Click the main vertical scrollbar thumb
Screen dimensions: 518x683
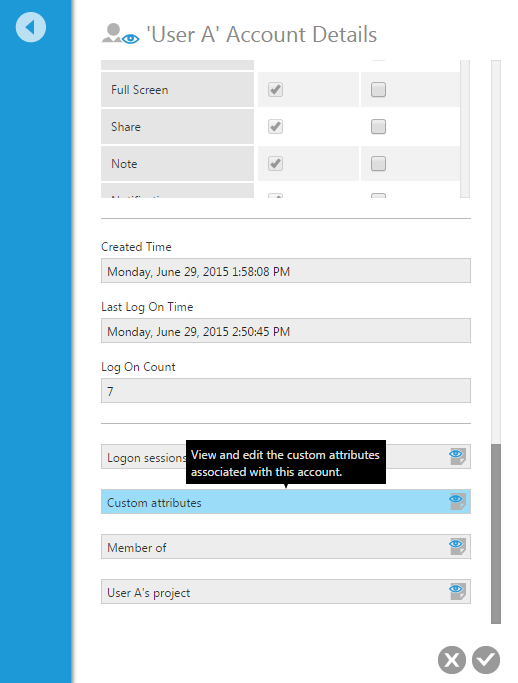point(496,534)
